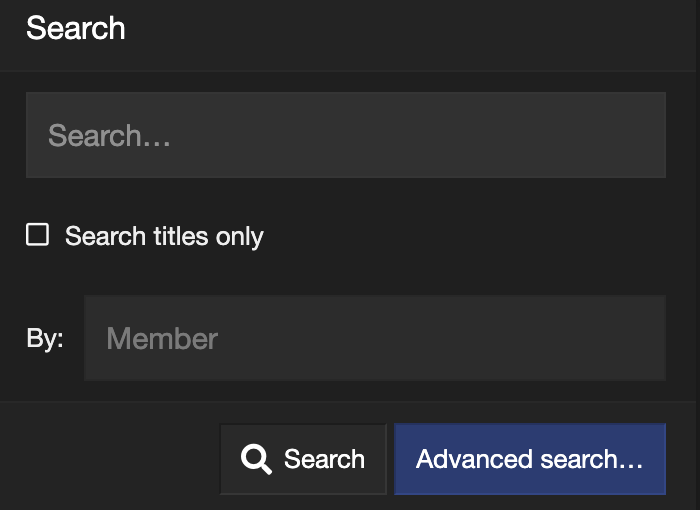This screenshot has width=700, height=510.
Task: Enable the Search titles only checkbox
Action: (38, 235)
